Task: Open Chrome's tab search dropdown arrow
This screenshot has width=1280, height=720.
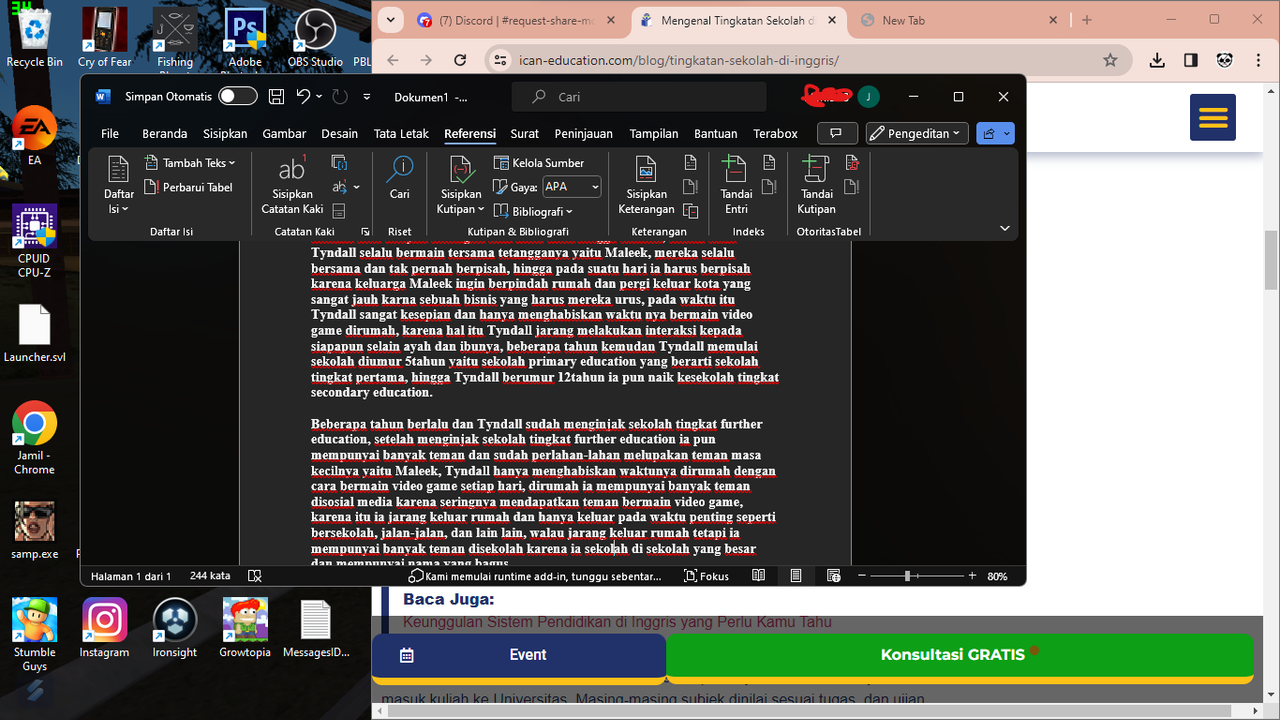Action: [x=391, y=20]
